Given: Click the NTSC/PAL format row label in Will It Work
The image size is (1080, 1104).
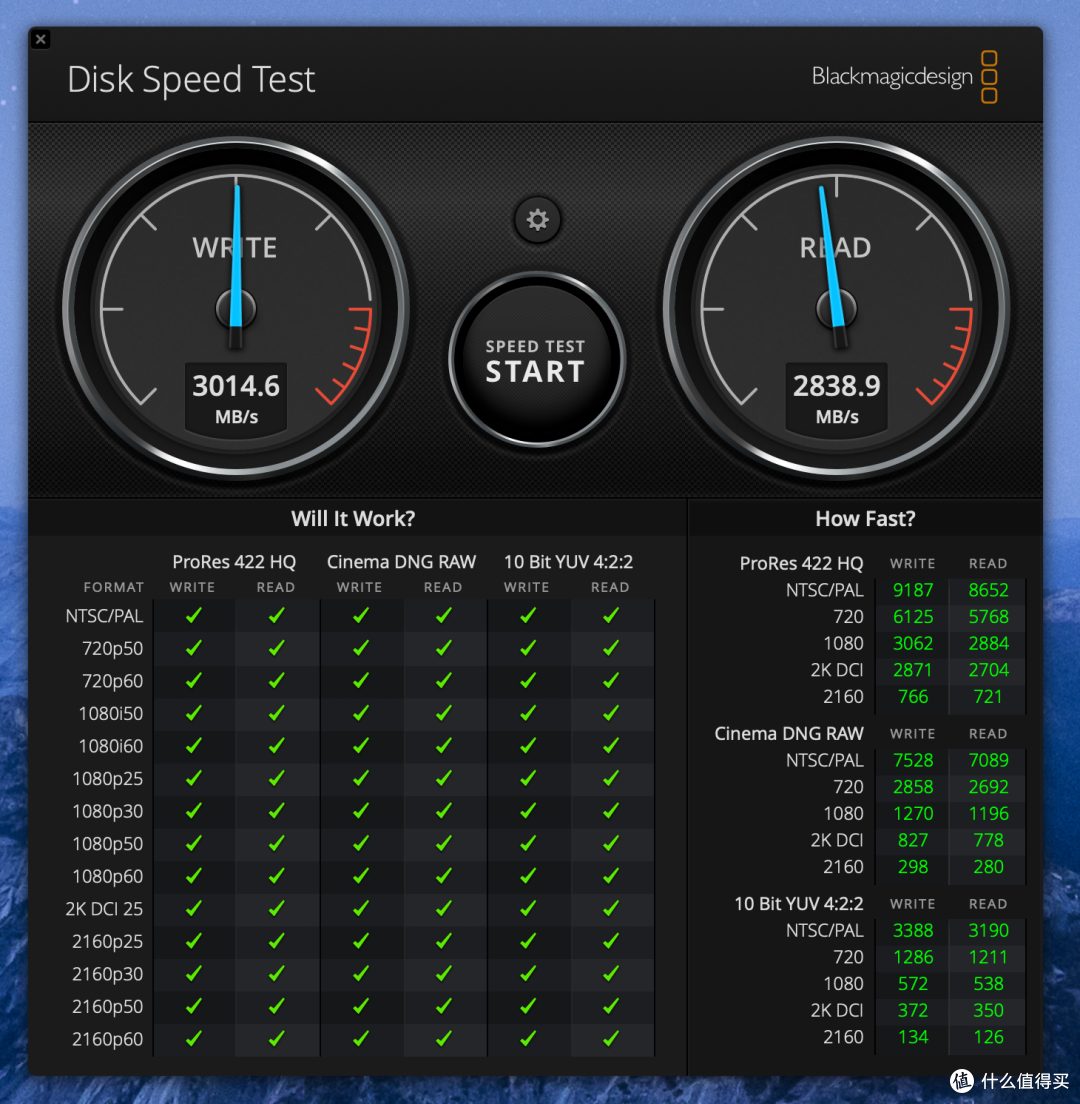Looking at the screenshot, I should pos(104,616).
